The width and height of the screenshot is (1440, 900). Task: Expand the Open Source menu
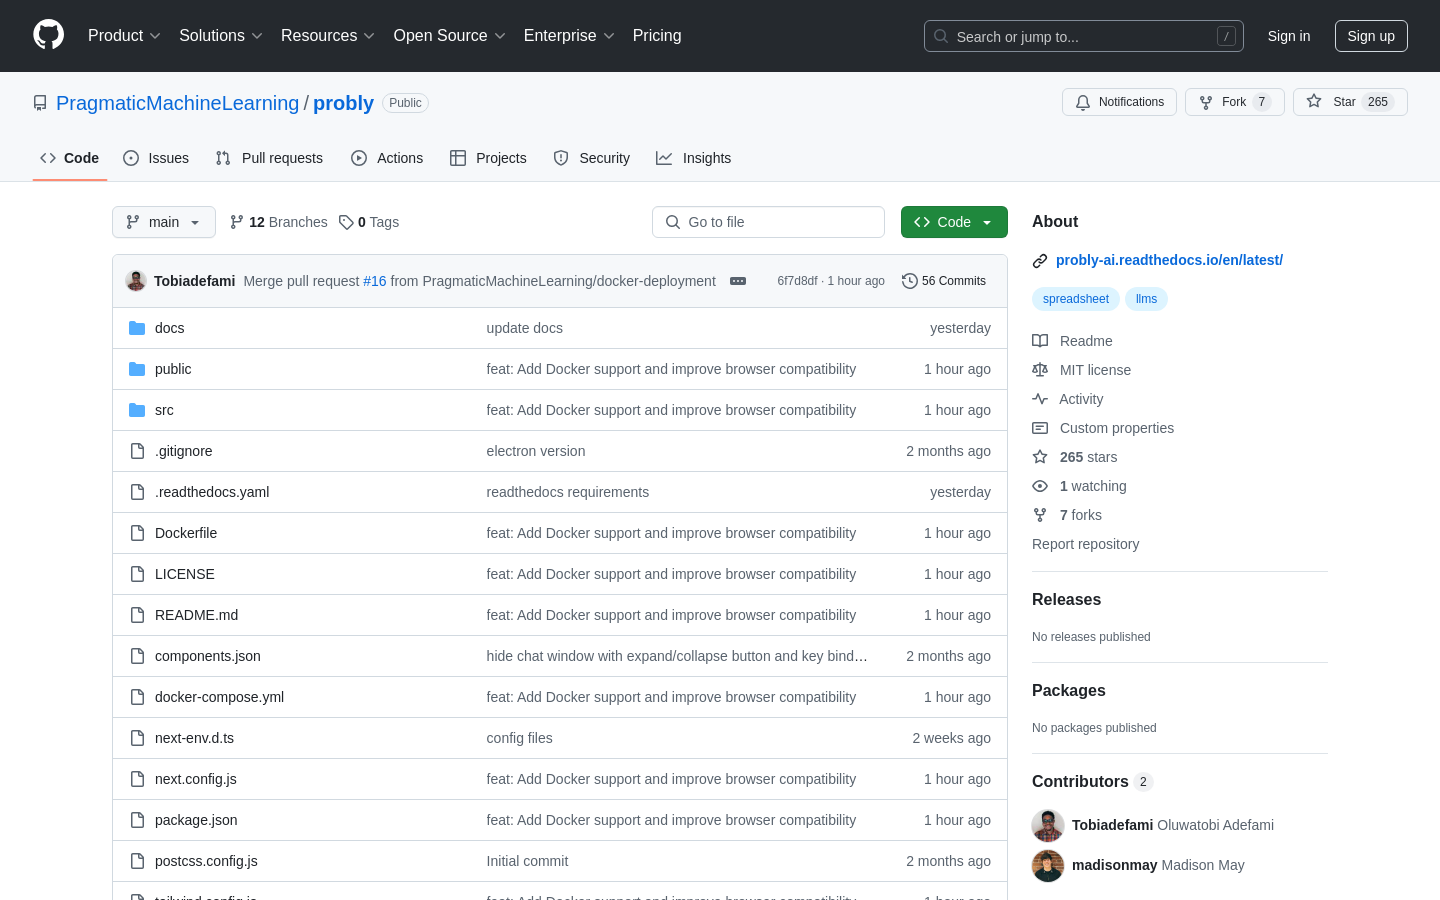coord(450,35)
